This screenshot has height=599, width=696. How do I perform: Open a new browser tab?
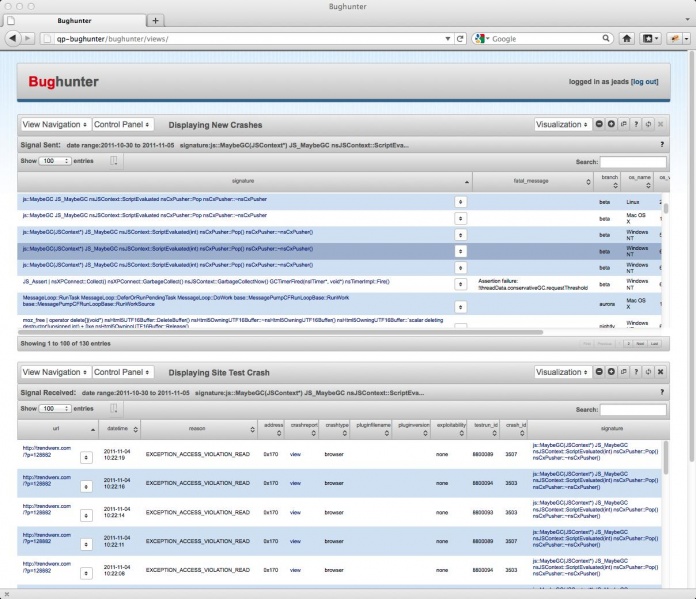pyautogui.click(x=155, y=20)
